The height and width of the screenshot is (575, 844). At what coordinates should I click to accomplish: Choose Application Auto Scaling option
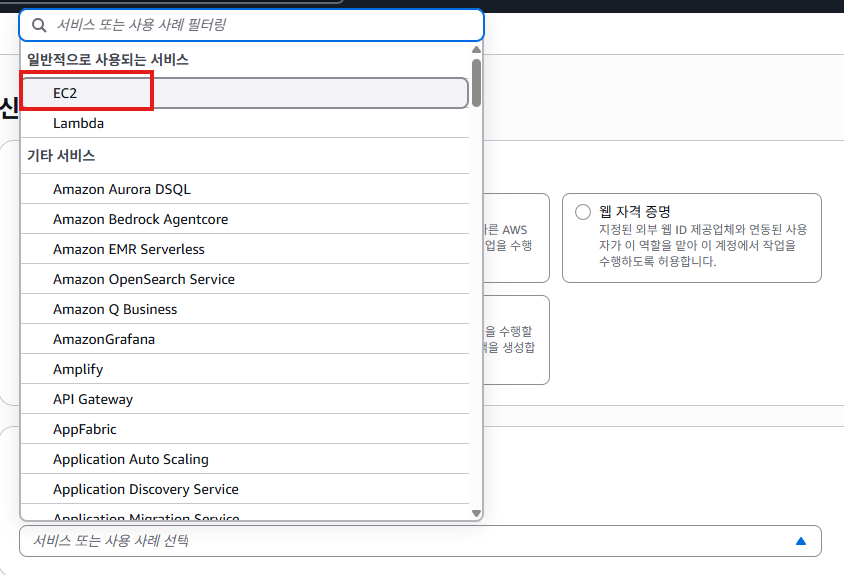point(244,459)
